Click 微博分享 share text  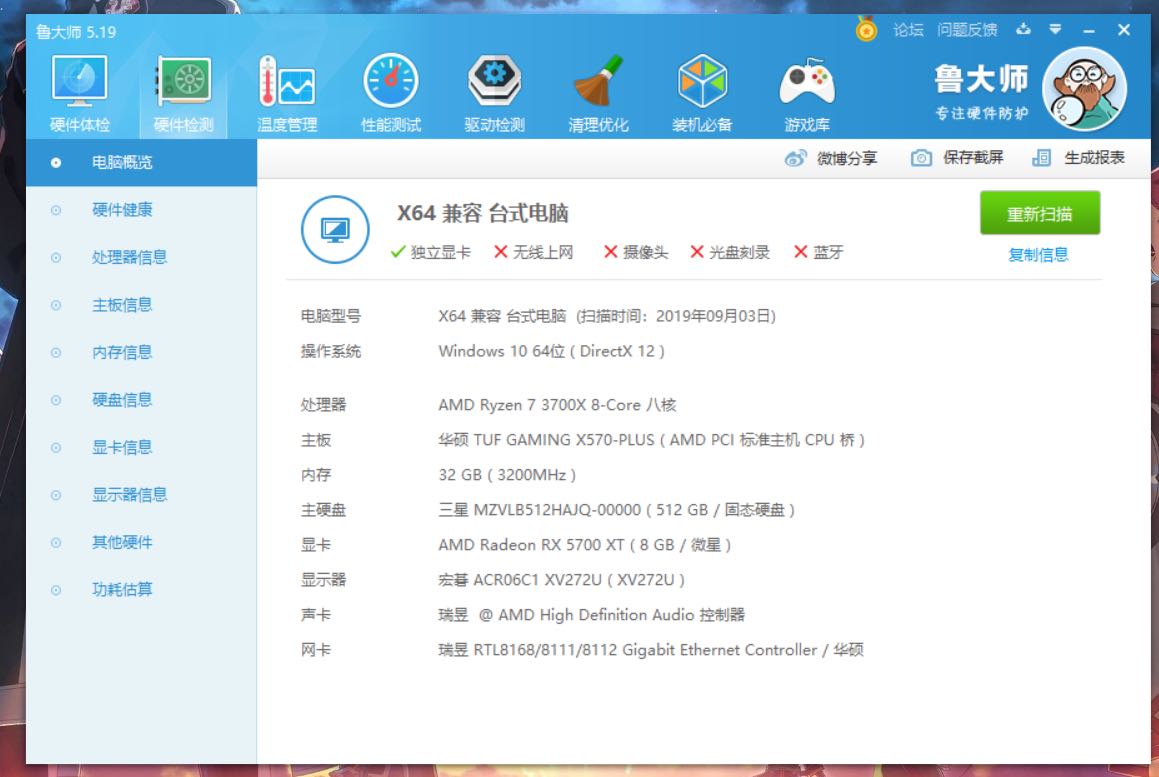[847, 158]
